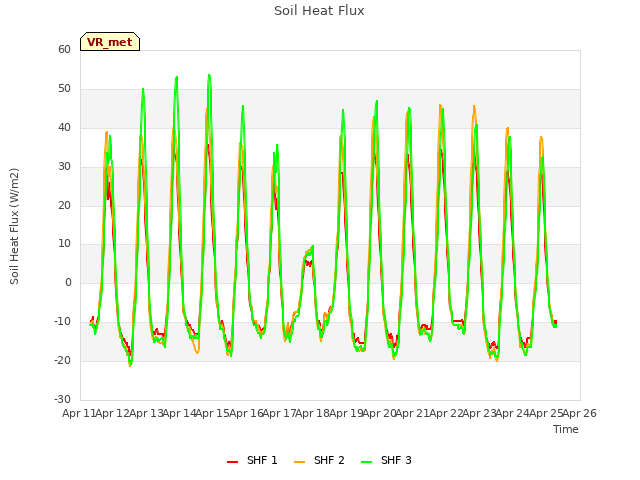640x480 pixels.
Task: Click the Time axis label
Action: click(566, 429)
